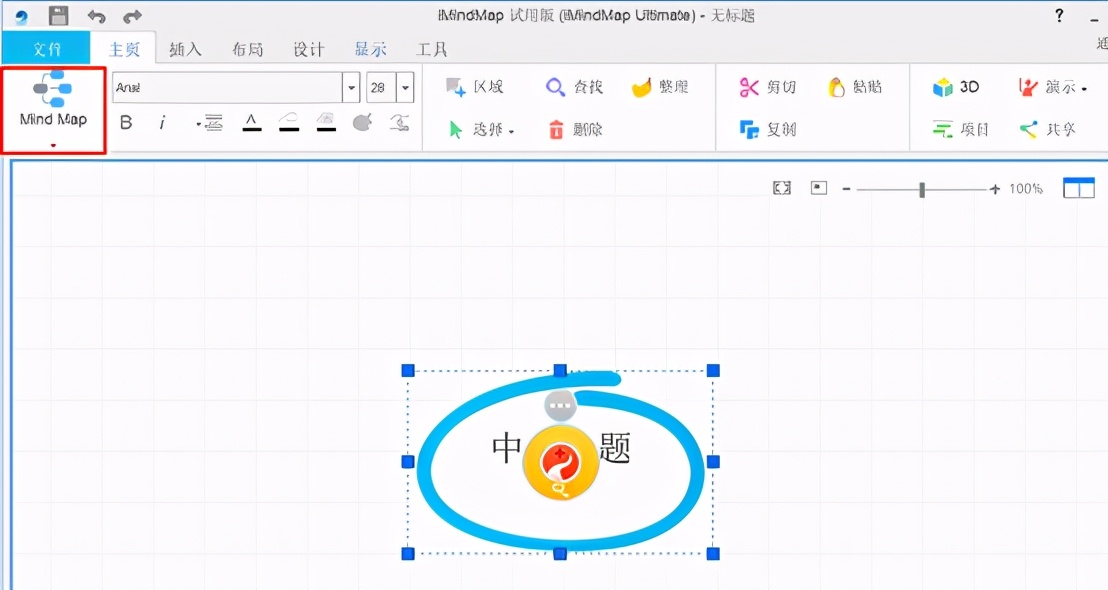This screenshot has width=1108, height=590.
Task: Click the Share icon in ribbon
Action: click(x=1028, y=130)
